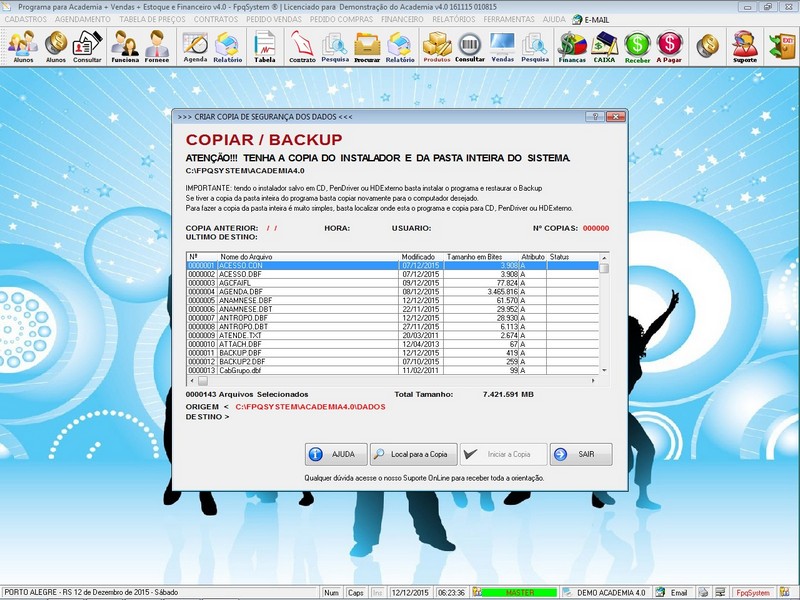Viewport: 800px width, 600px height.
Task: Click the horizontal scrollbar right arrow
Action: pyautogui.click(x=593, y=381)
